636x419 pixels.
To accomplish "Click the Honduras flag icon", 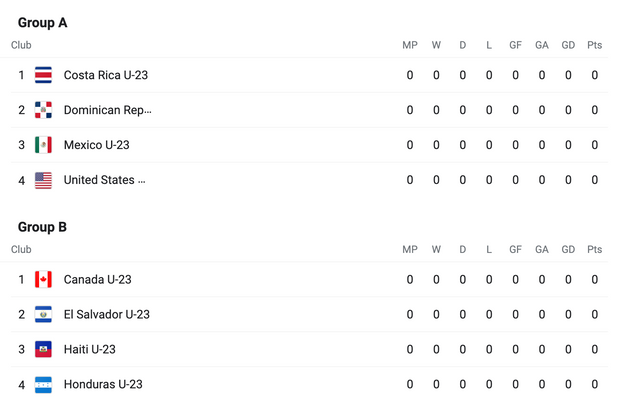I will (43, 384).
